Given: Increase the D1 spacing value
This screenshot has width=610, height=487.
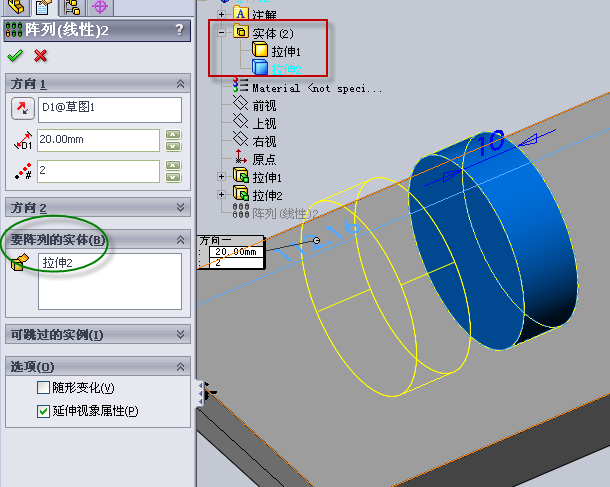Looking at the screenshot, I should (x=173, y=135).
